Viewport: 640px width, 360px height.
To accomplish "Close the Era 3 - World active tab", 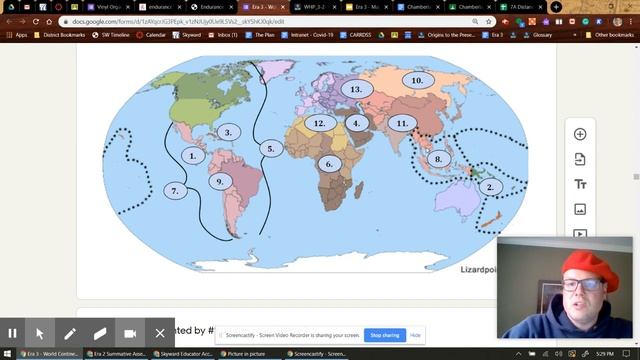I will click(x=283, y=7).
